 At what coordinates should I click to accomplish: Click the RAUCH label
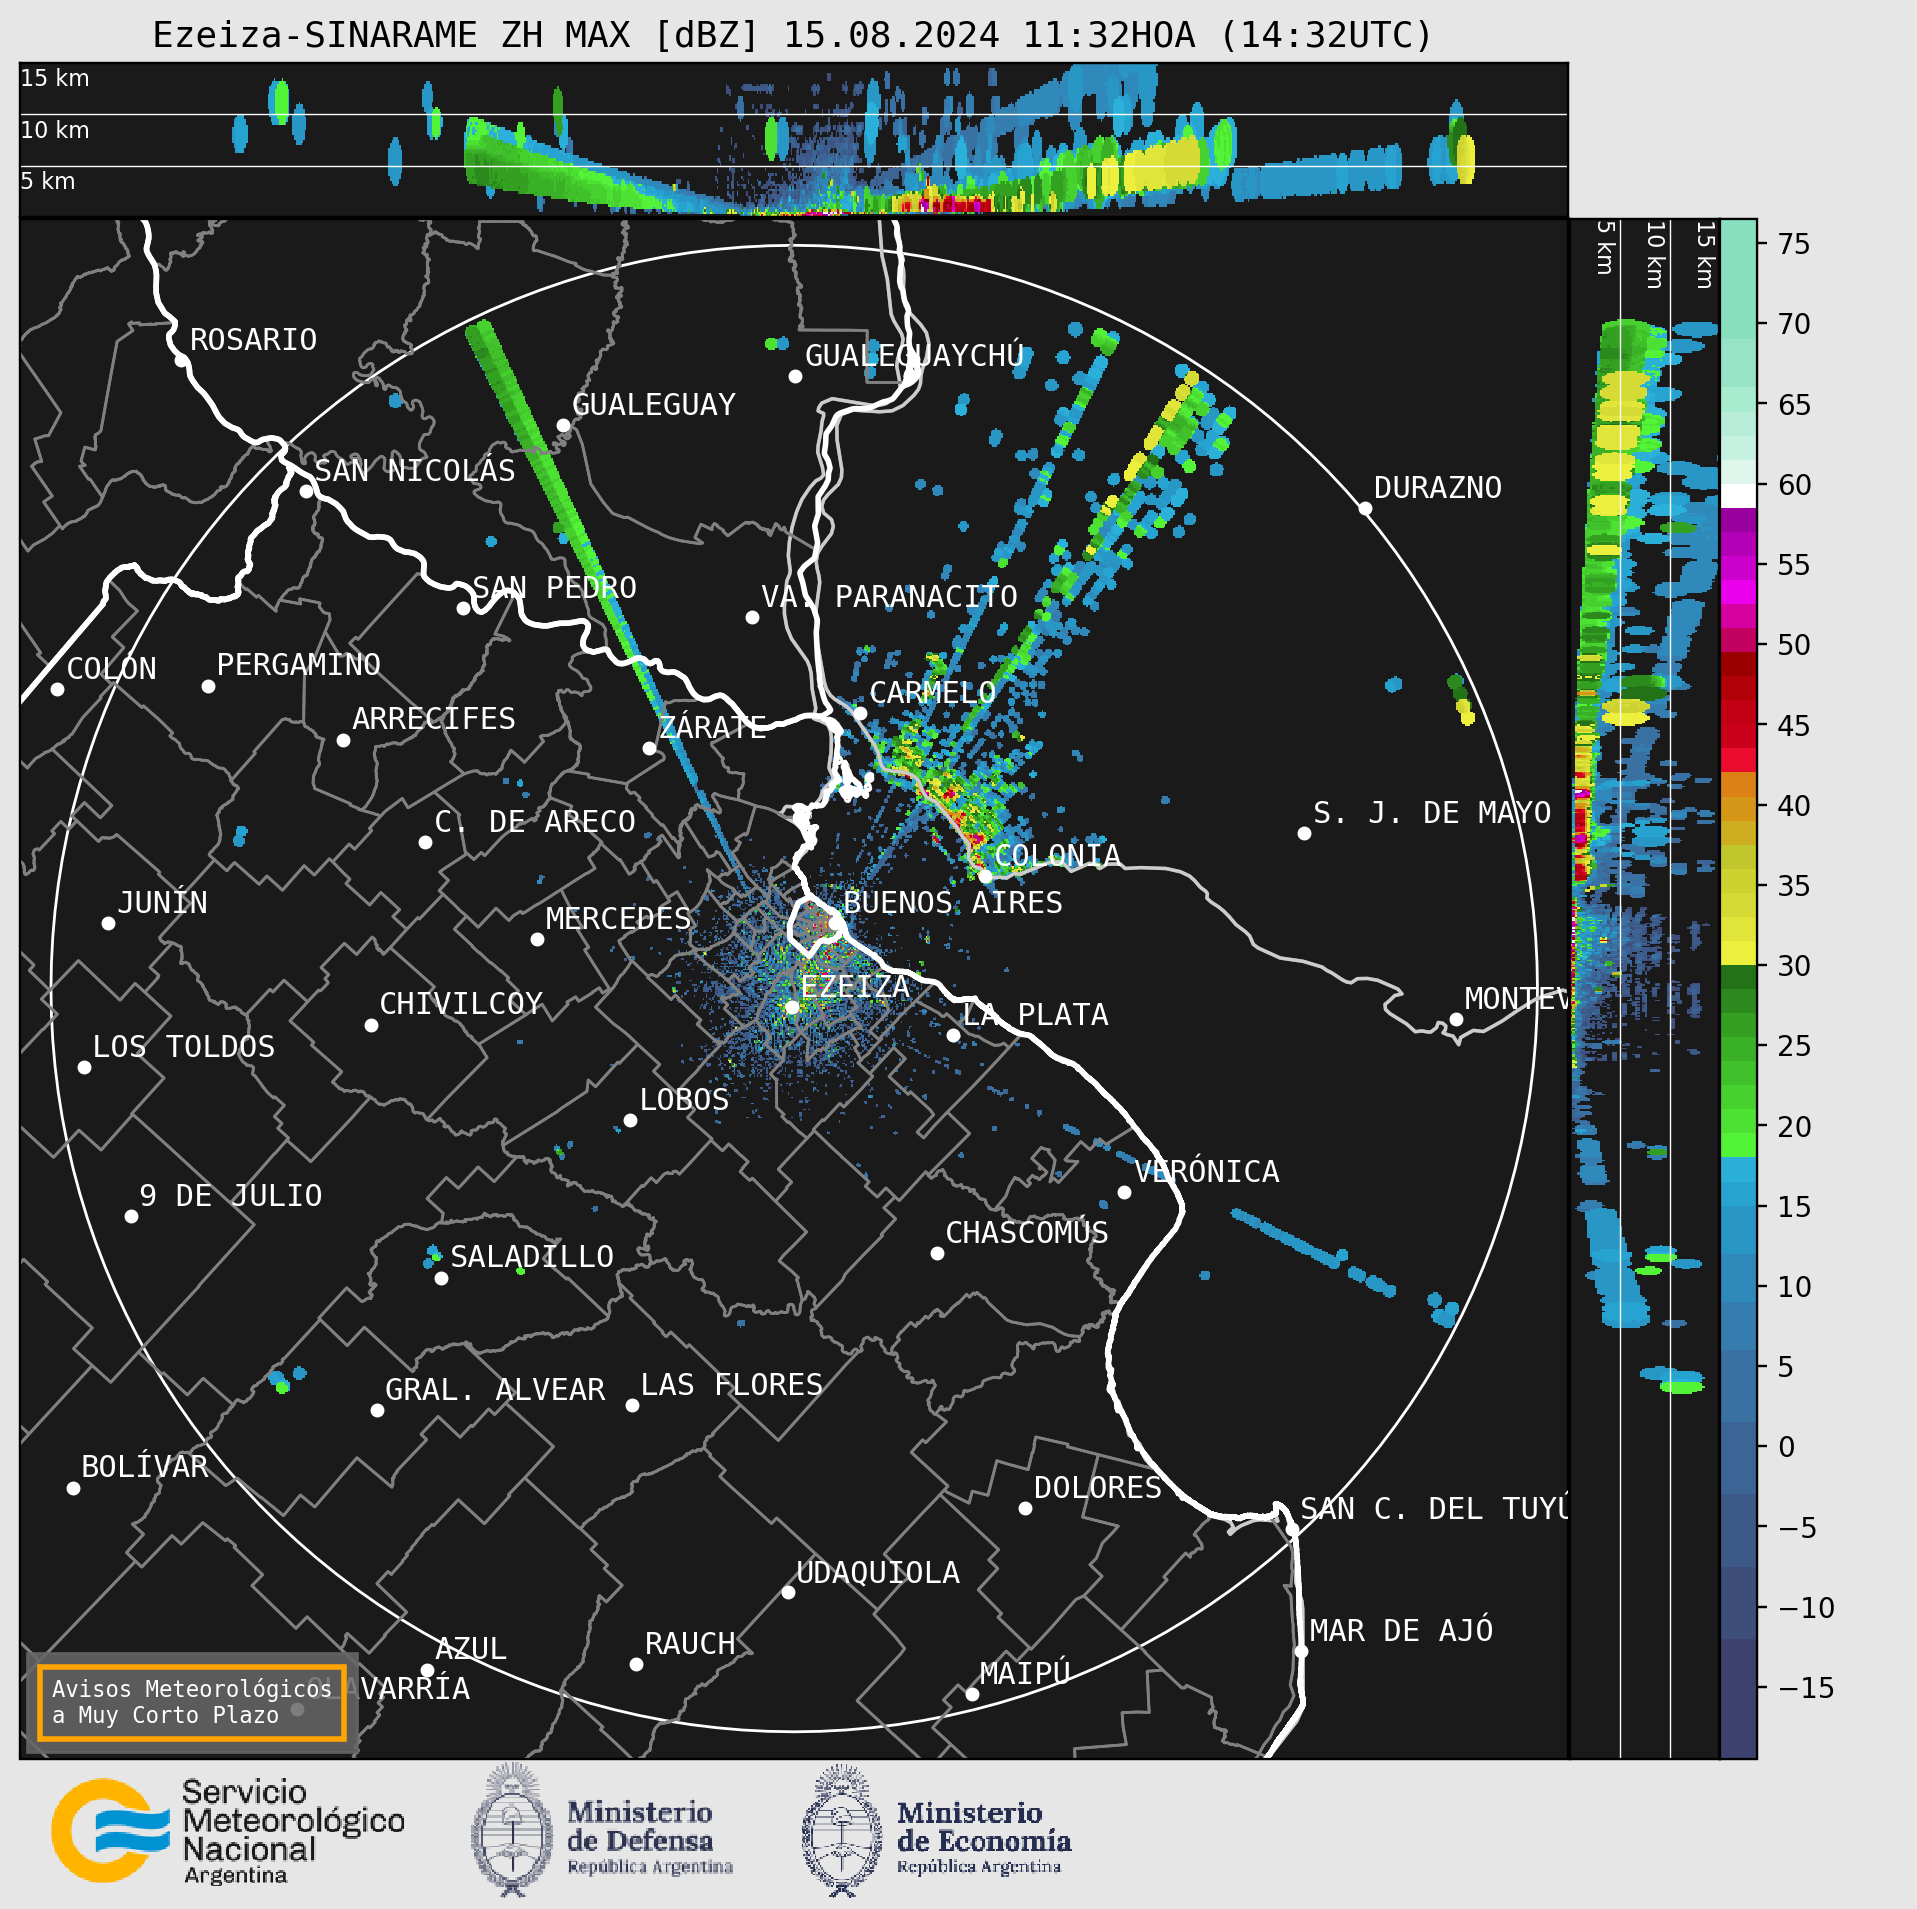tap(690, 1644)
